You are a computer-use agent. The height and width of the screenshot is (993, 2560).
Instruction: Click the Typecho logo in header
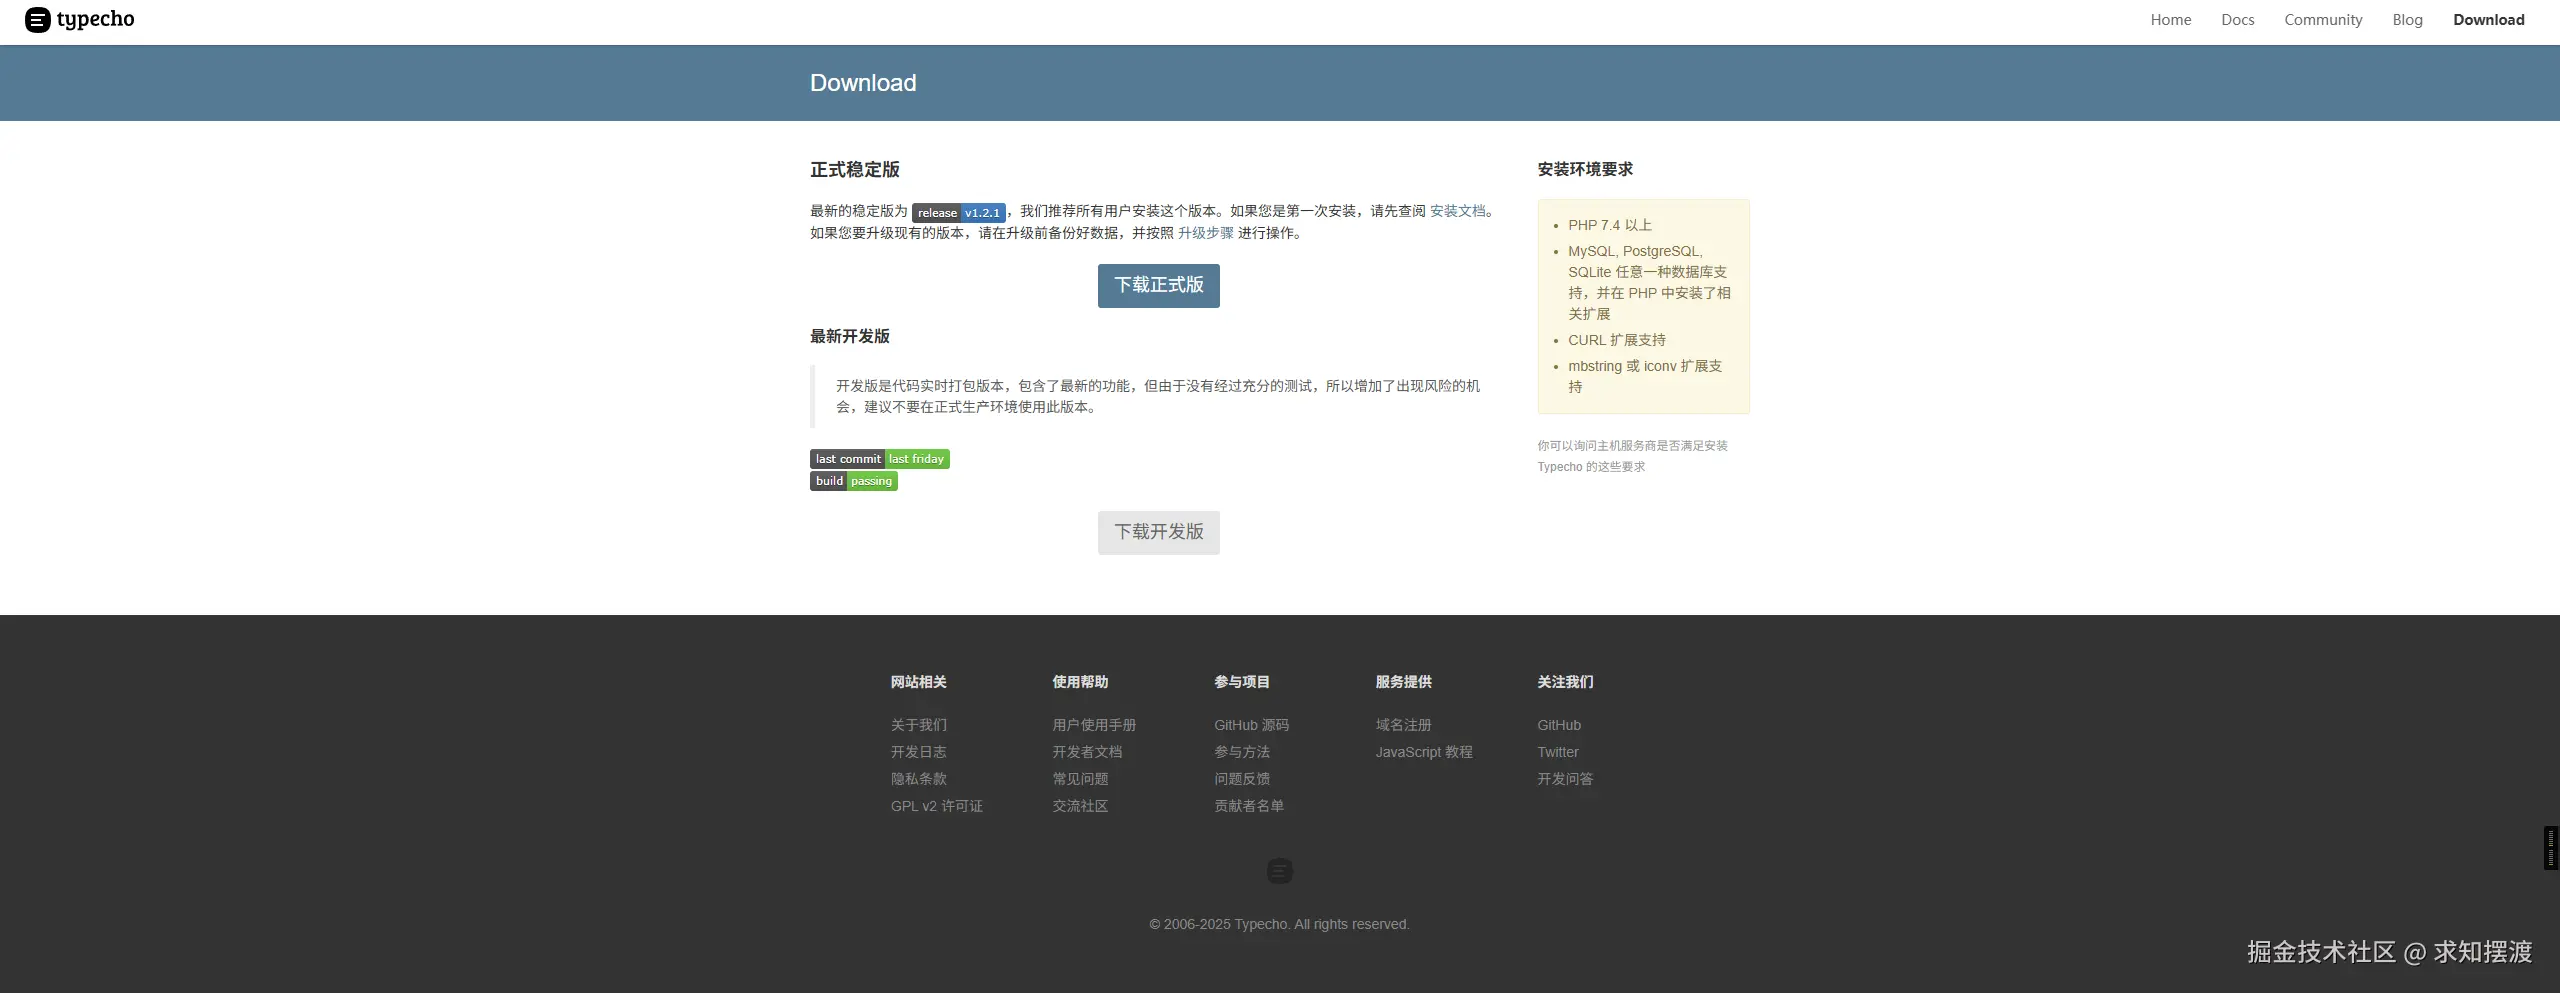coord(80,20)
